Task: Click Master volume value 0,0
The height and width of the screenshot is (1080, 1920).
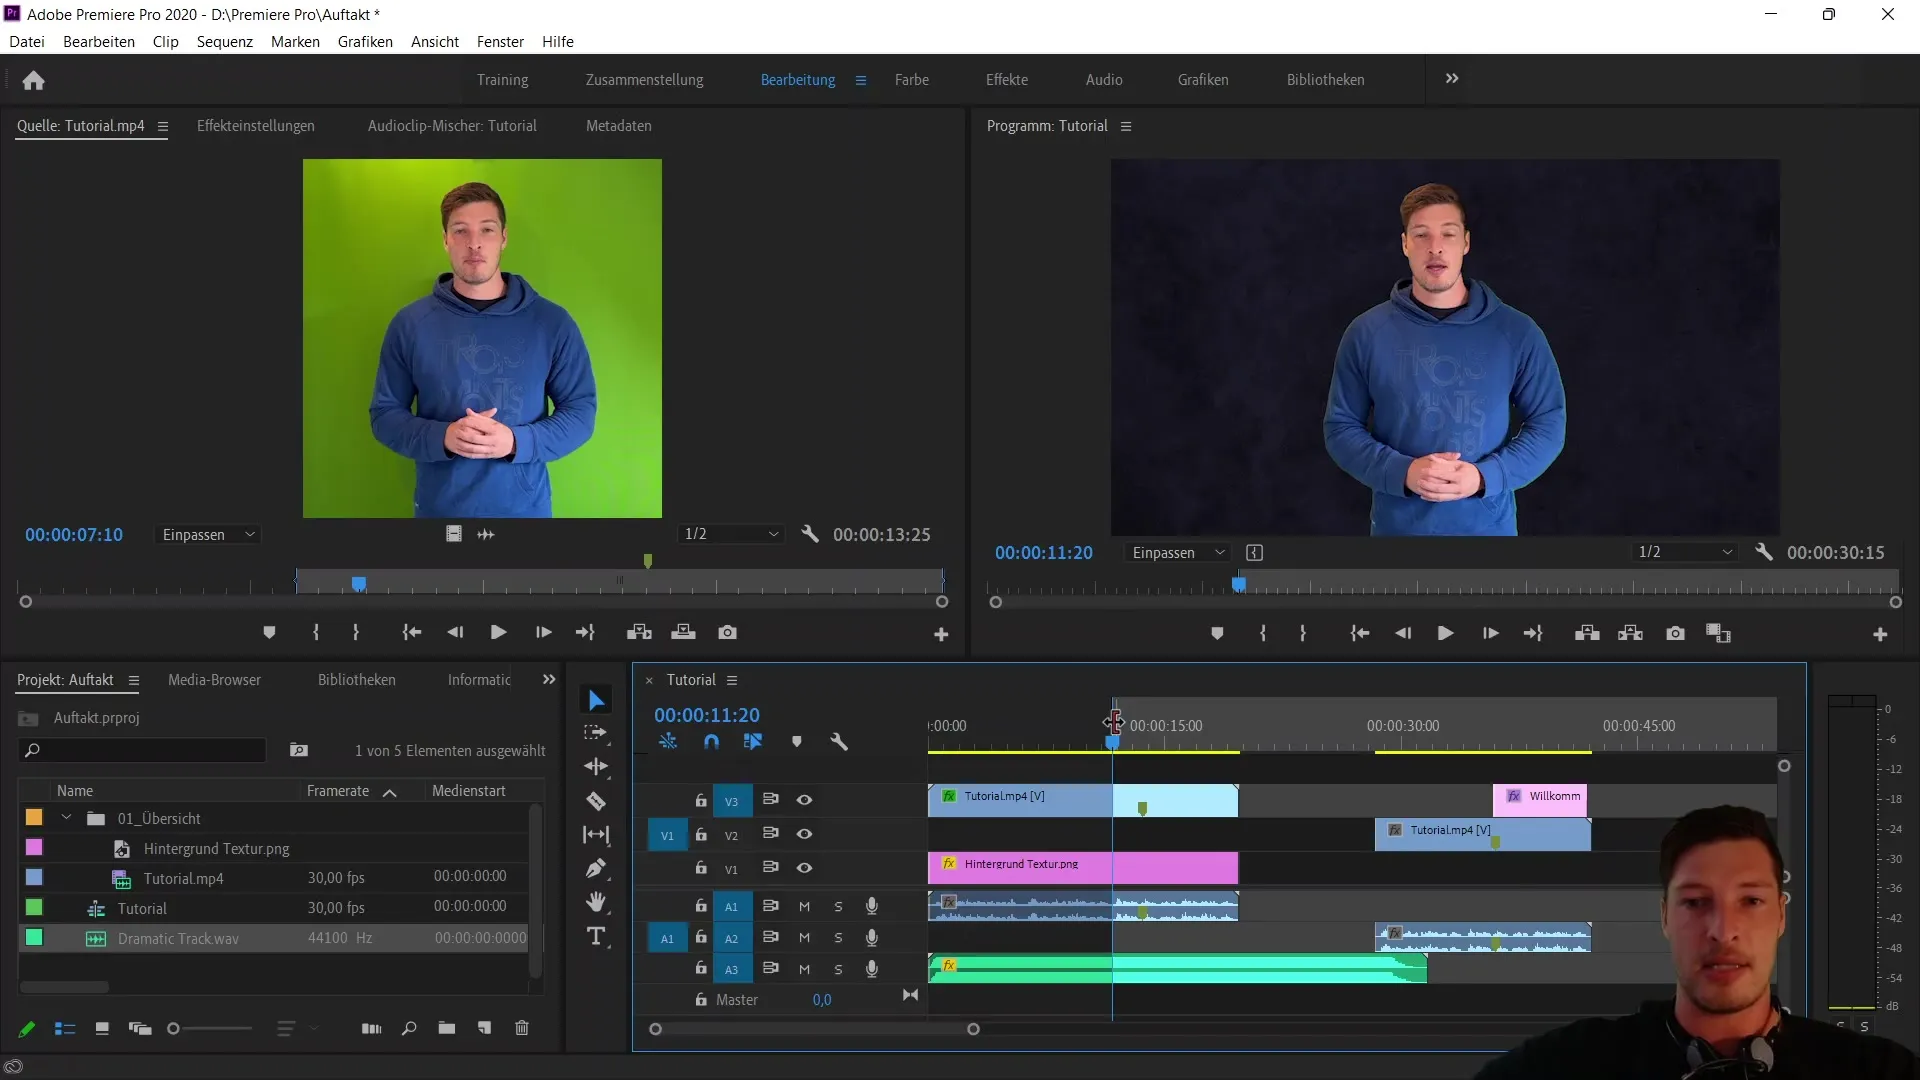Action: point(822,1000)
